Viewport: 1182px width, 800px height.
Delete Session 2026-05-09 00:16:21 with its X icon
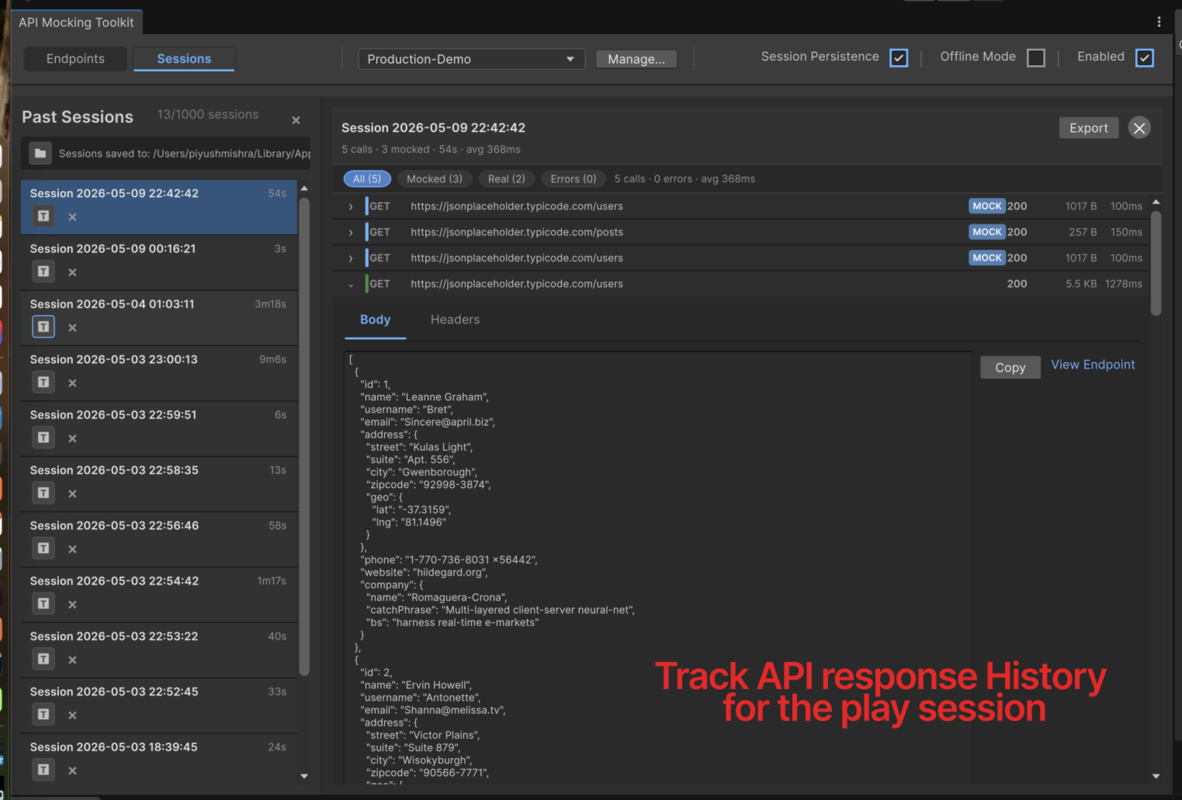tap(72, 272)
